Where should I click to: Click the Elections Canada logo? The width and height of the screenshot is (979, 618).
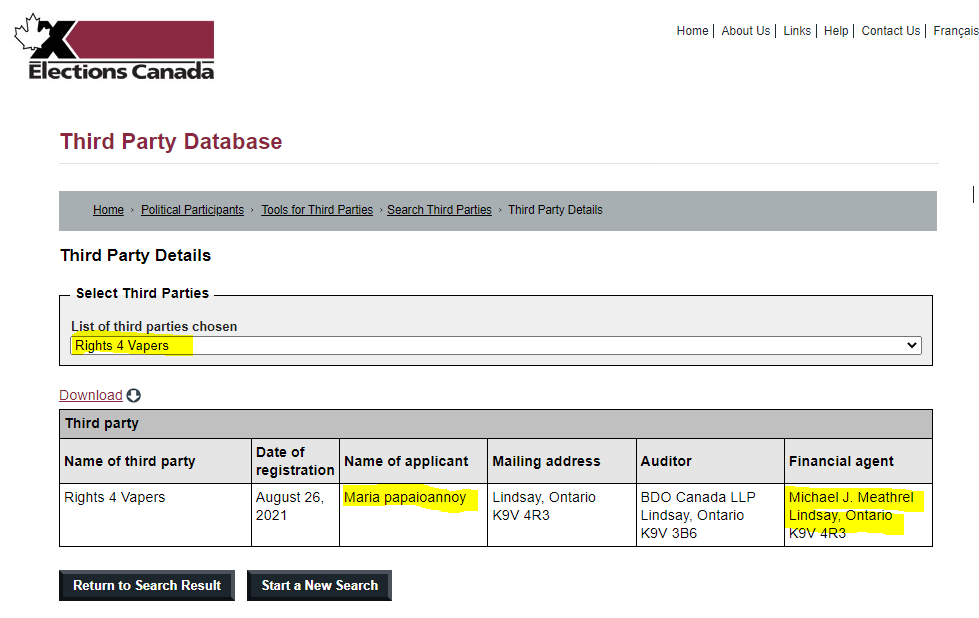114,48
